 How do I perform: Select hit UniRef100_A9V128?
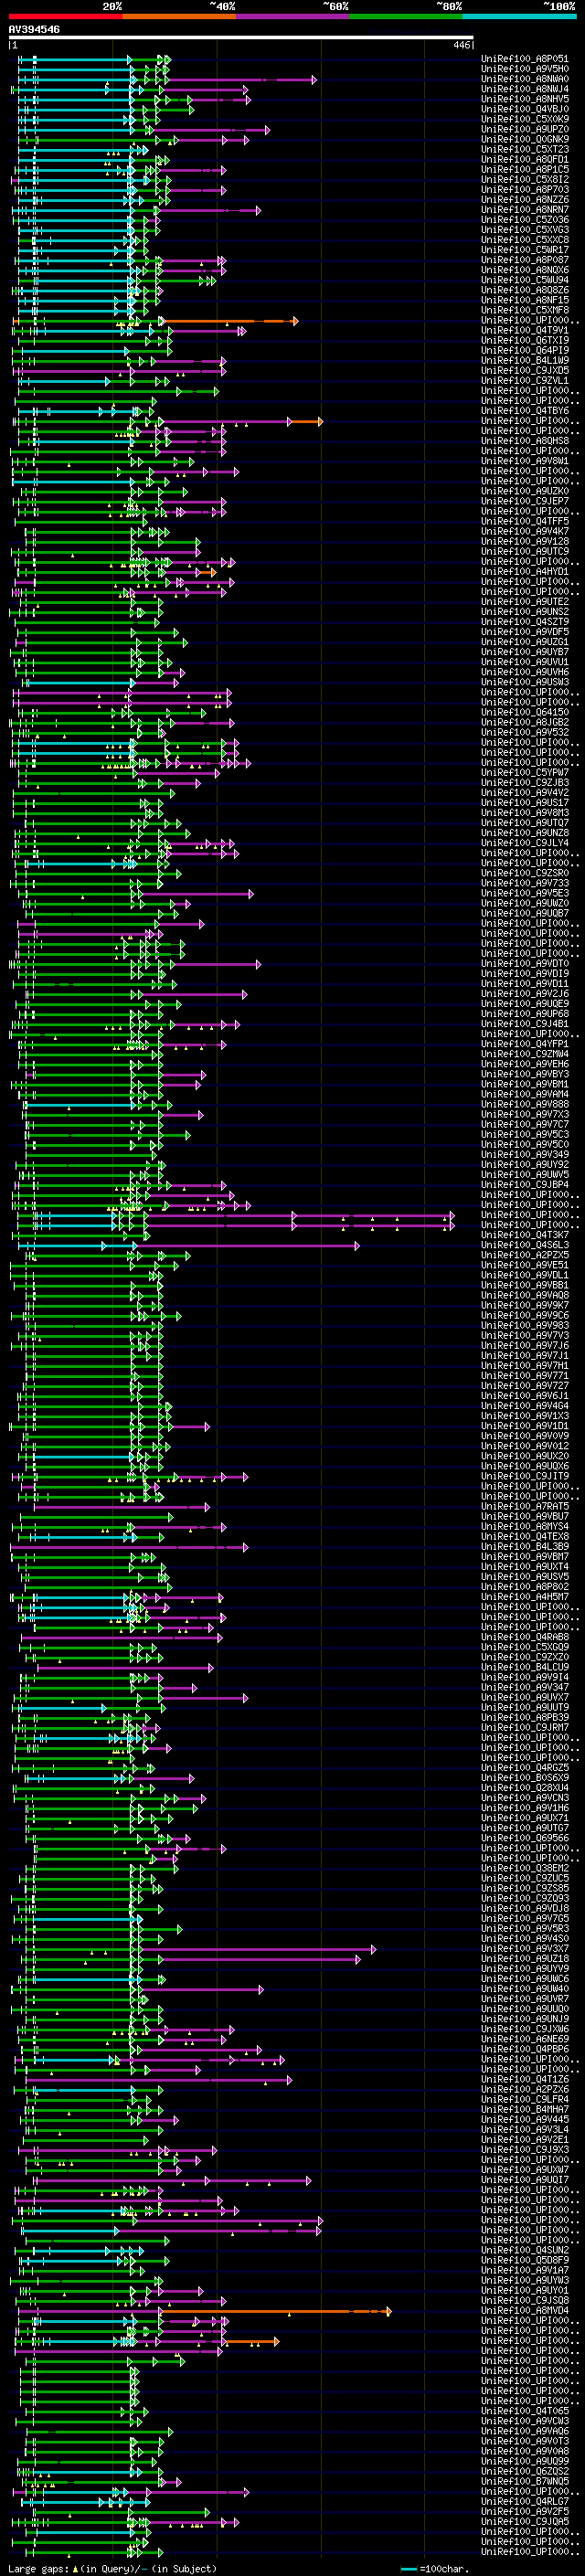pyautogui.click(x=525, y=541)
